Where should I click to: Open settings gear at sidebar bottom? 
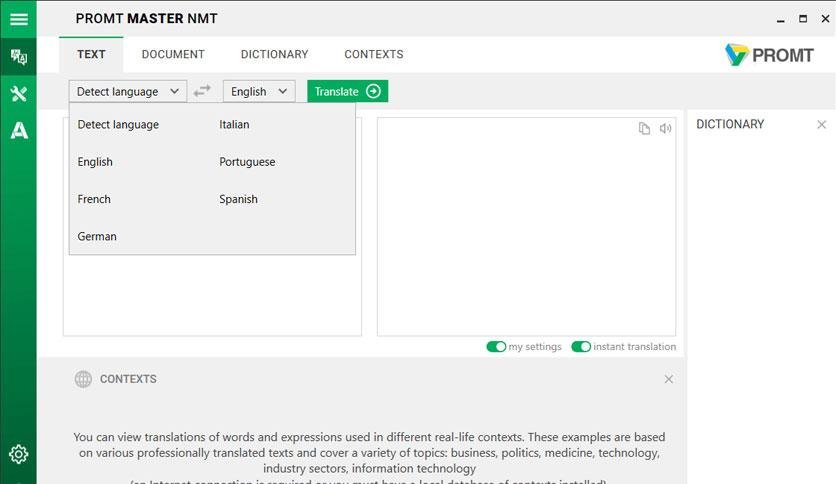[19, 454]
